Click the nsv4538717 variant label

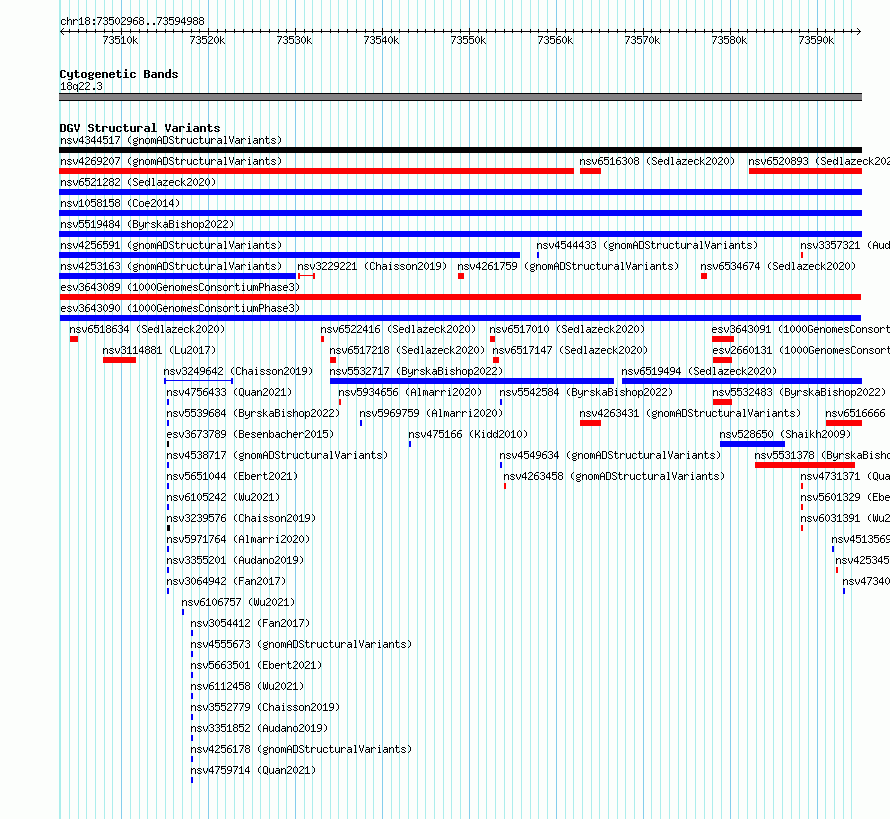277,455
